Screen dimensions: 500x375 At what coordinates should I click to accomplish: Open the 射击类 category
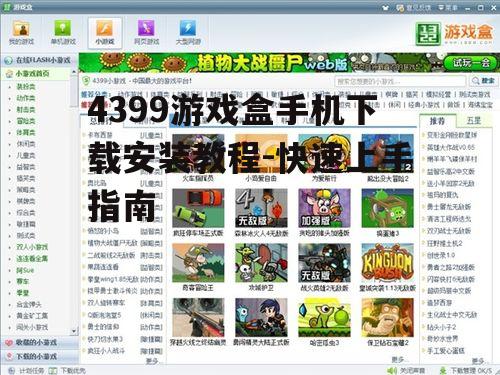point(26,109)
